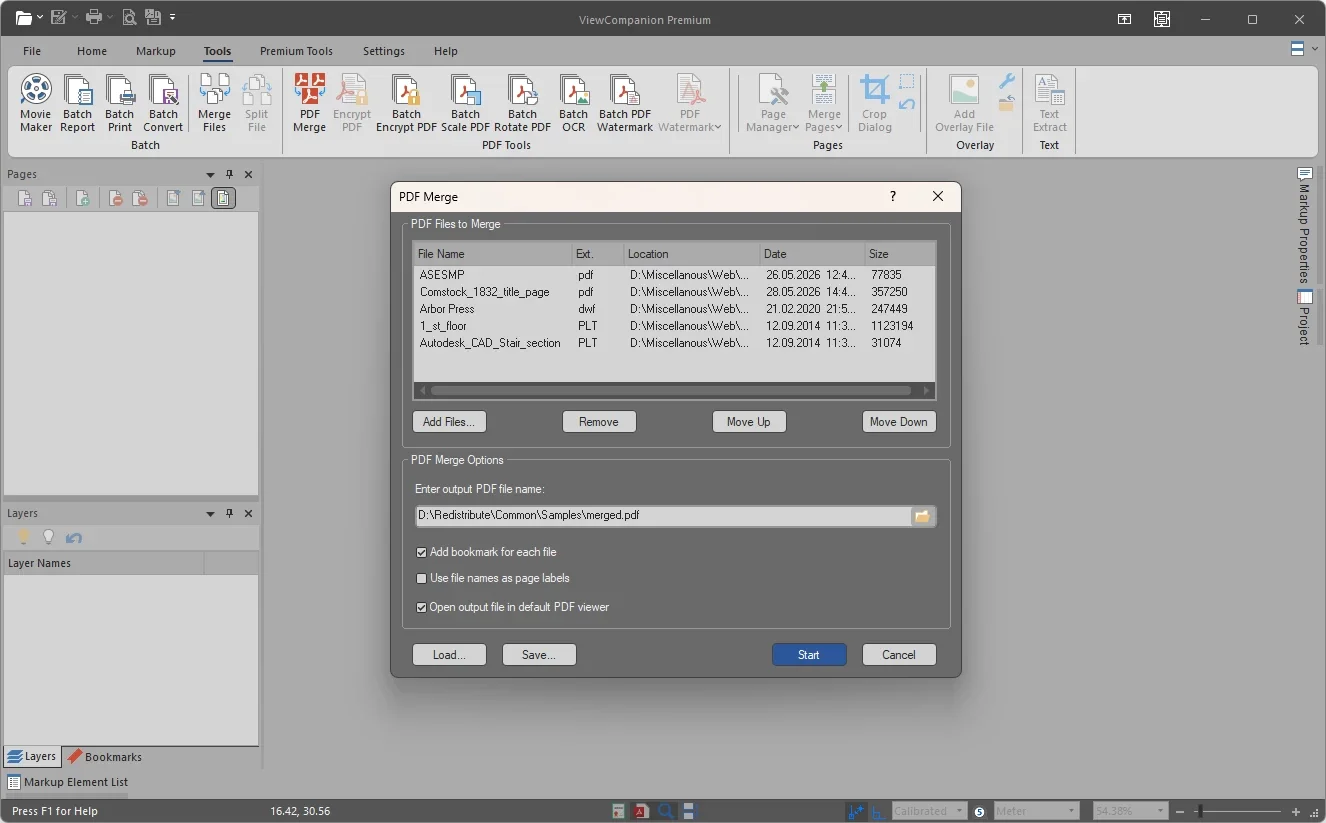Open the zoom percentage dropdown

1130,811
